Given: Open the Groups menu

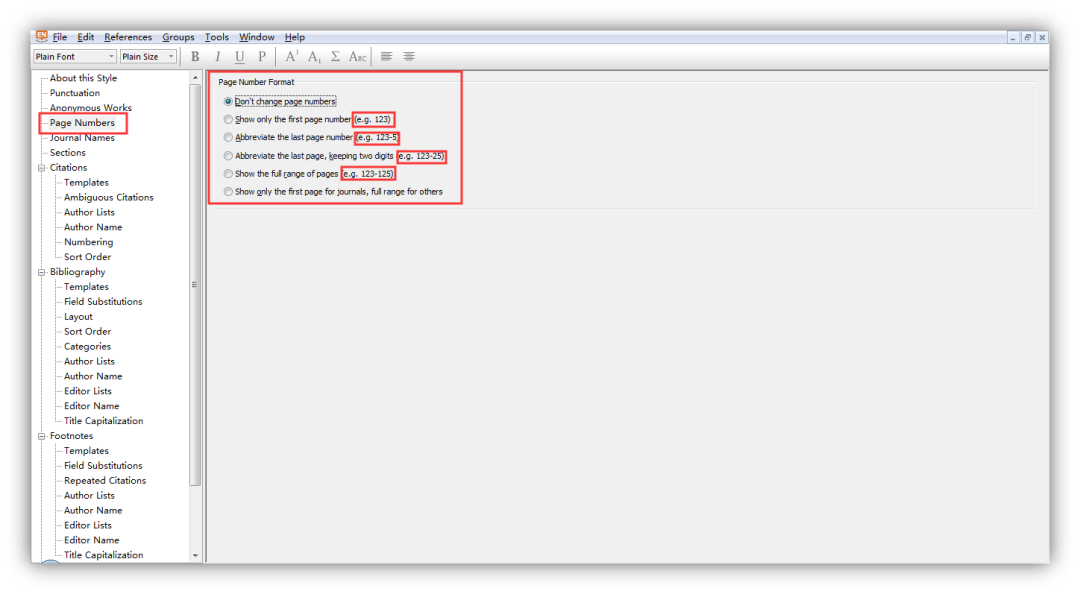Looking at the screenshot, I should (178, 37).
